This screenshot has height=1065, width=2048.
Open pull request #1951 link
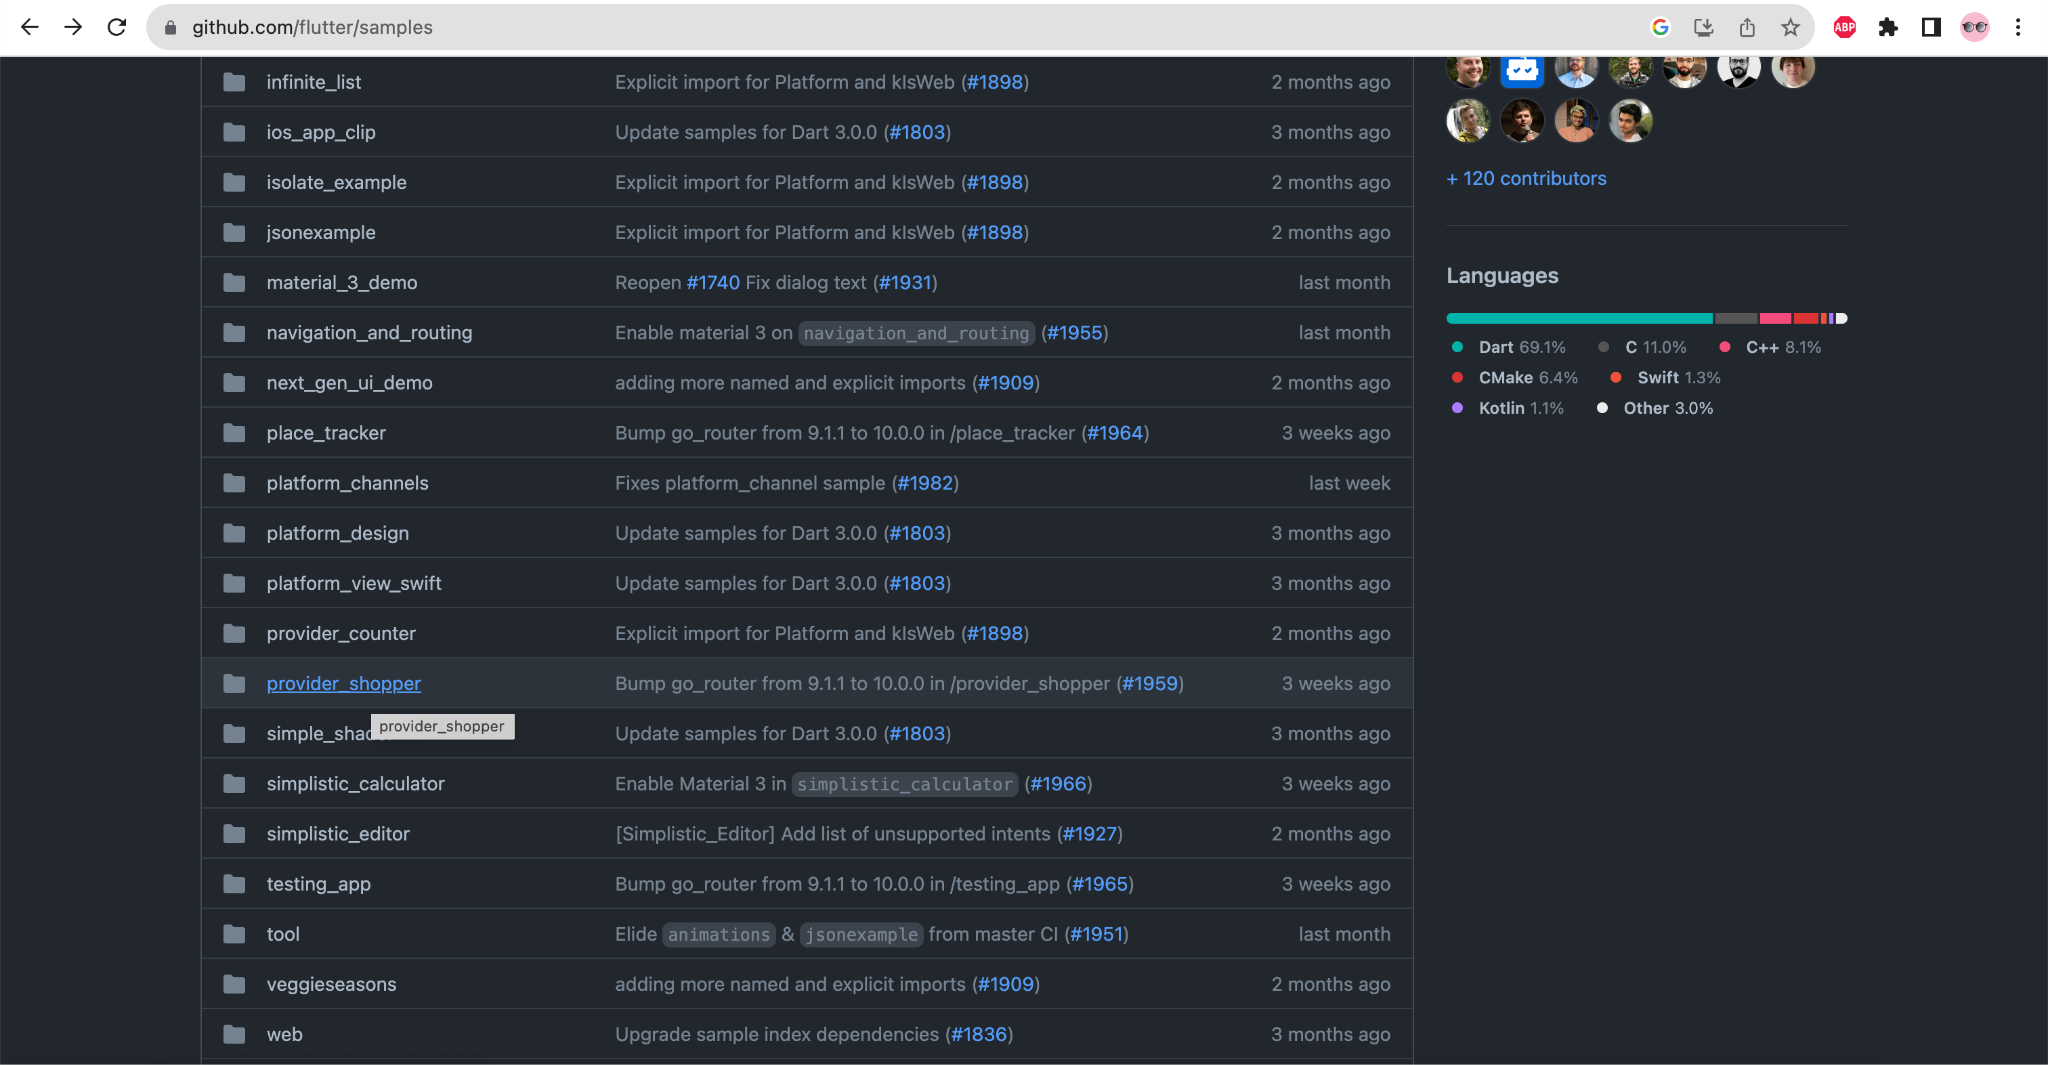tap(1096, 933)
